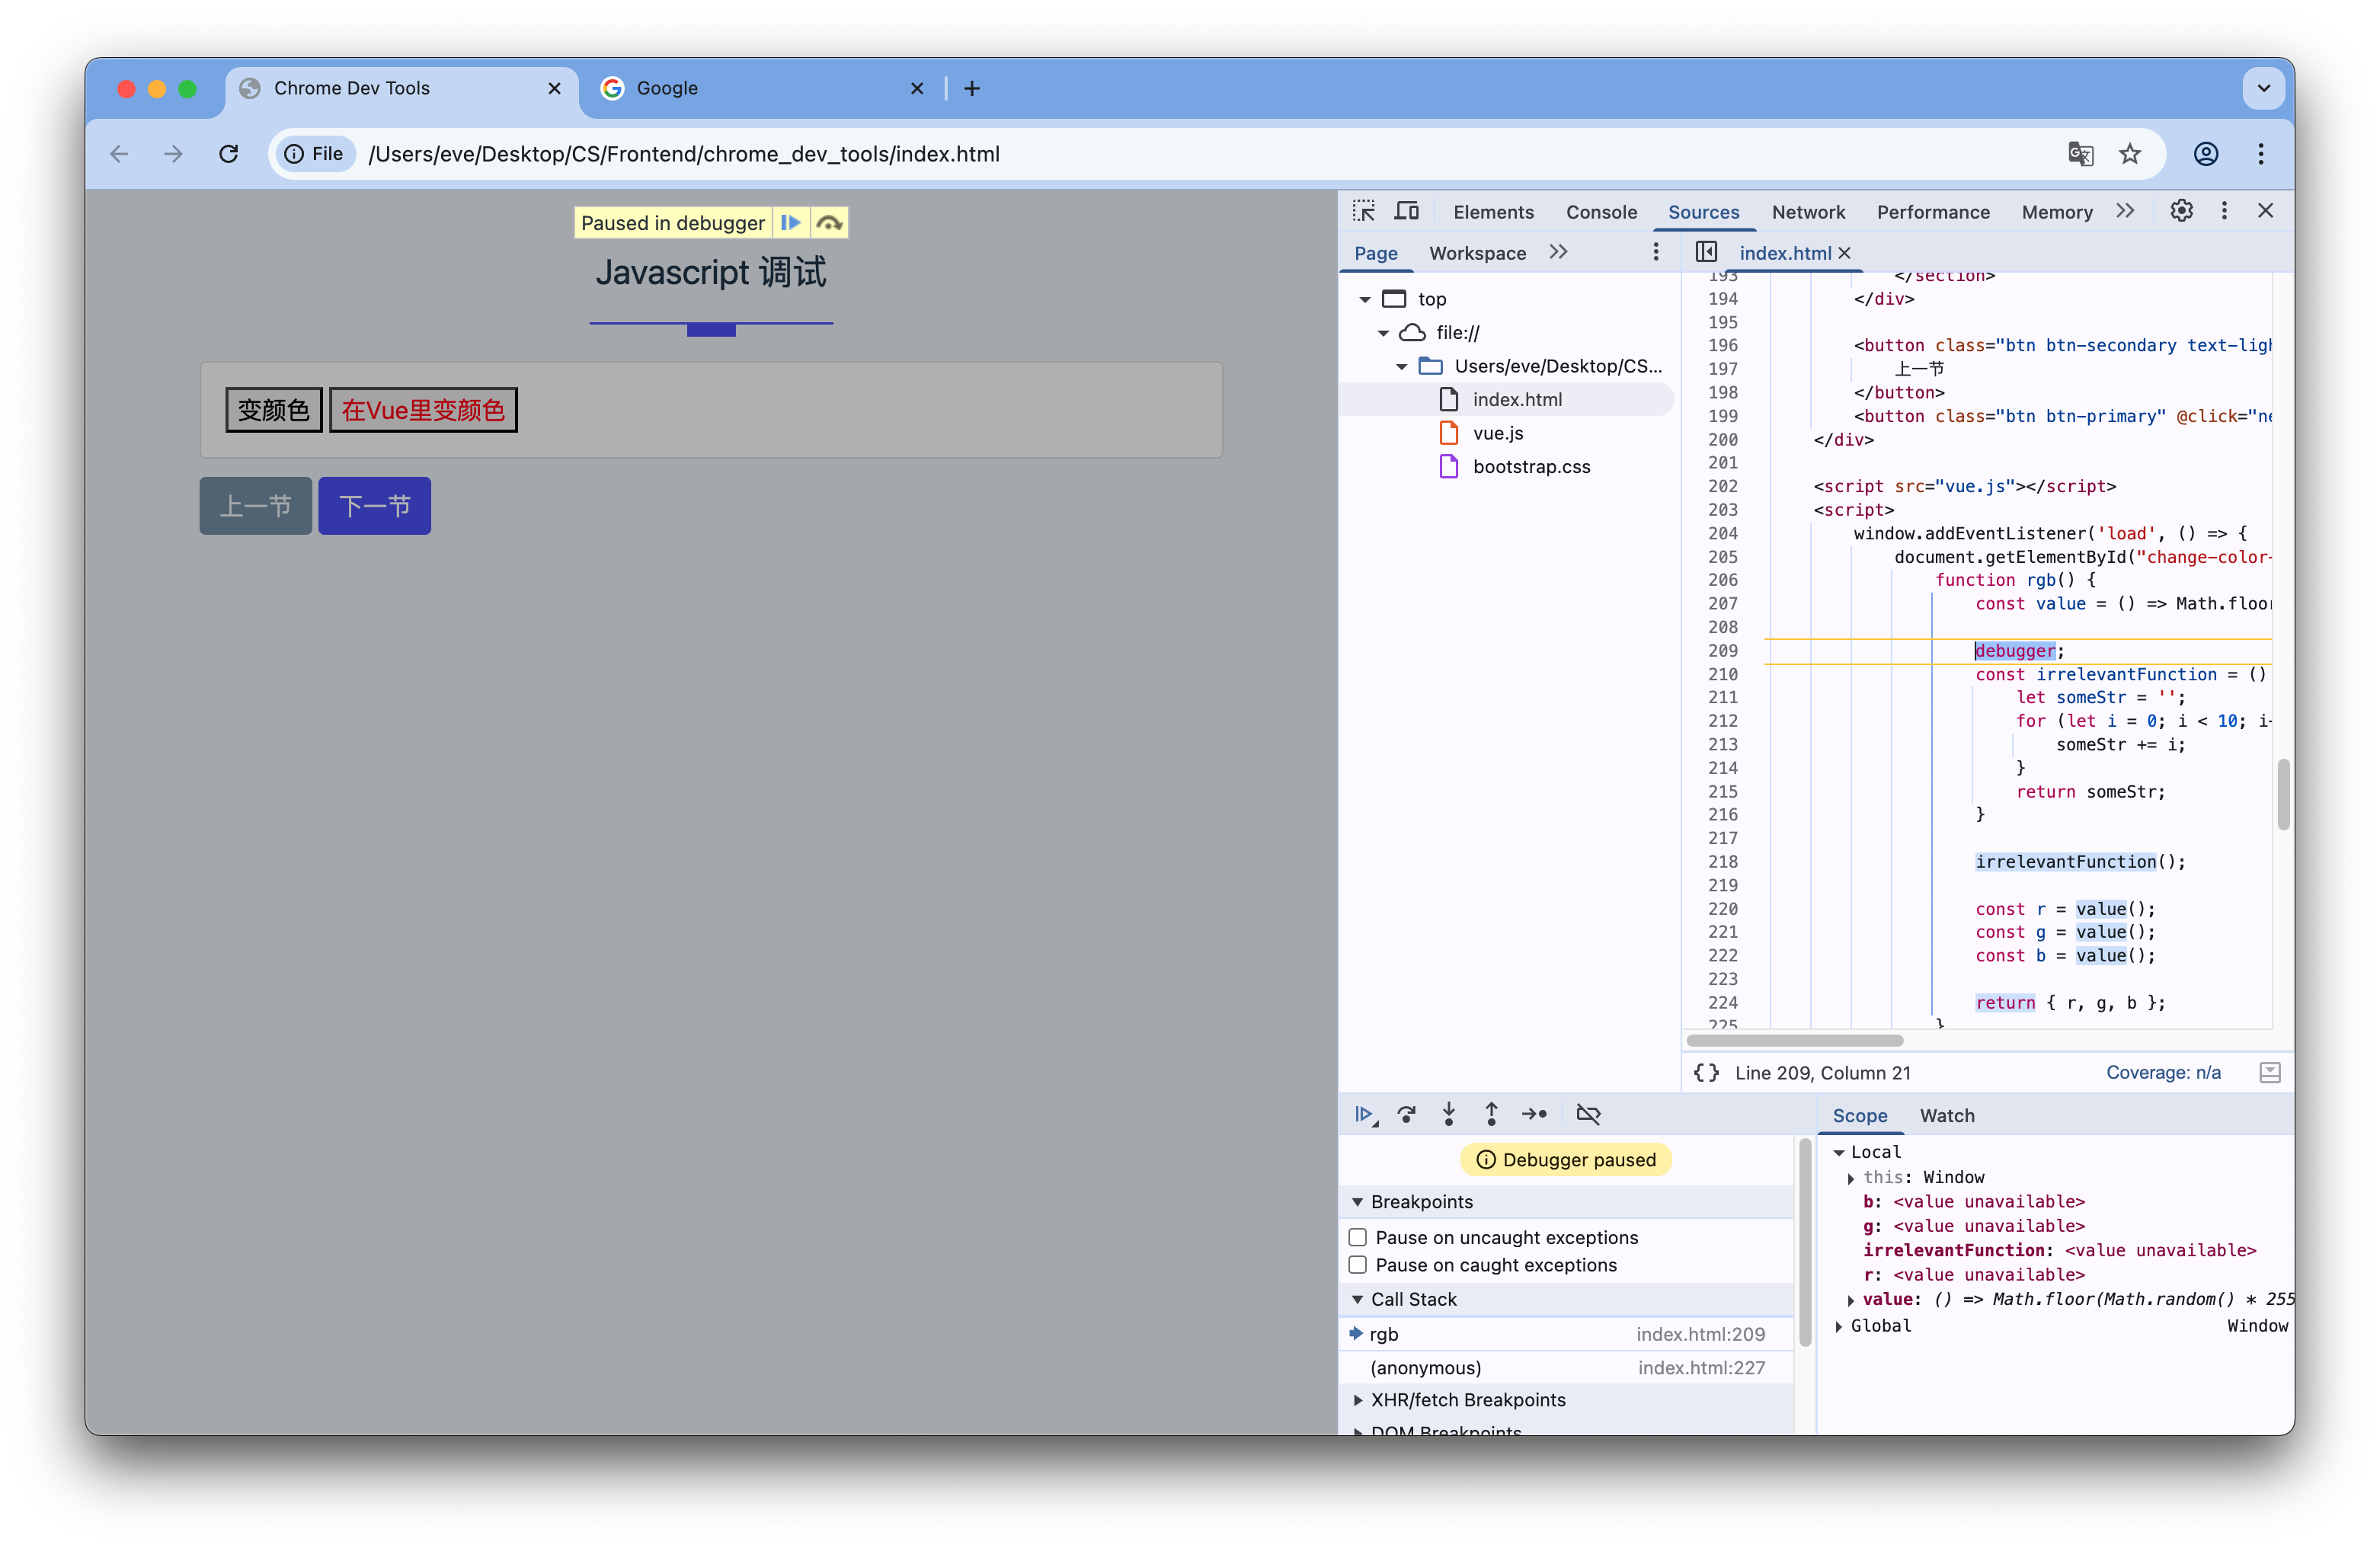2380x1548 pixels.
Task: Select the inspect element cursor tool
Action: point(1363,211)
